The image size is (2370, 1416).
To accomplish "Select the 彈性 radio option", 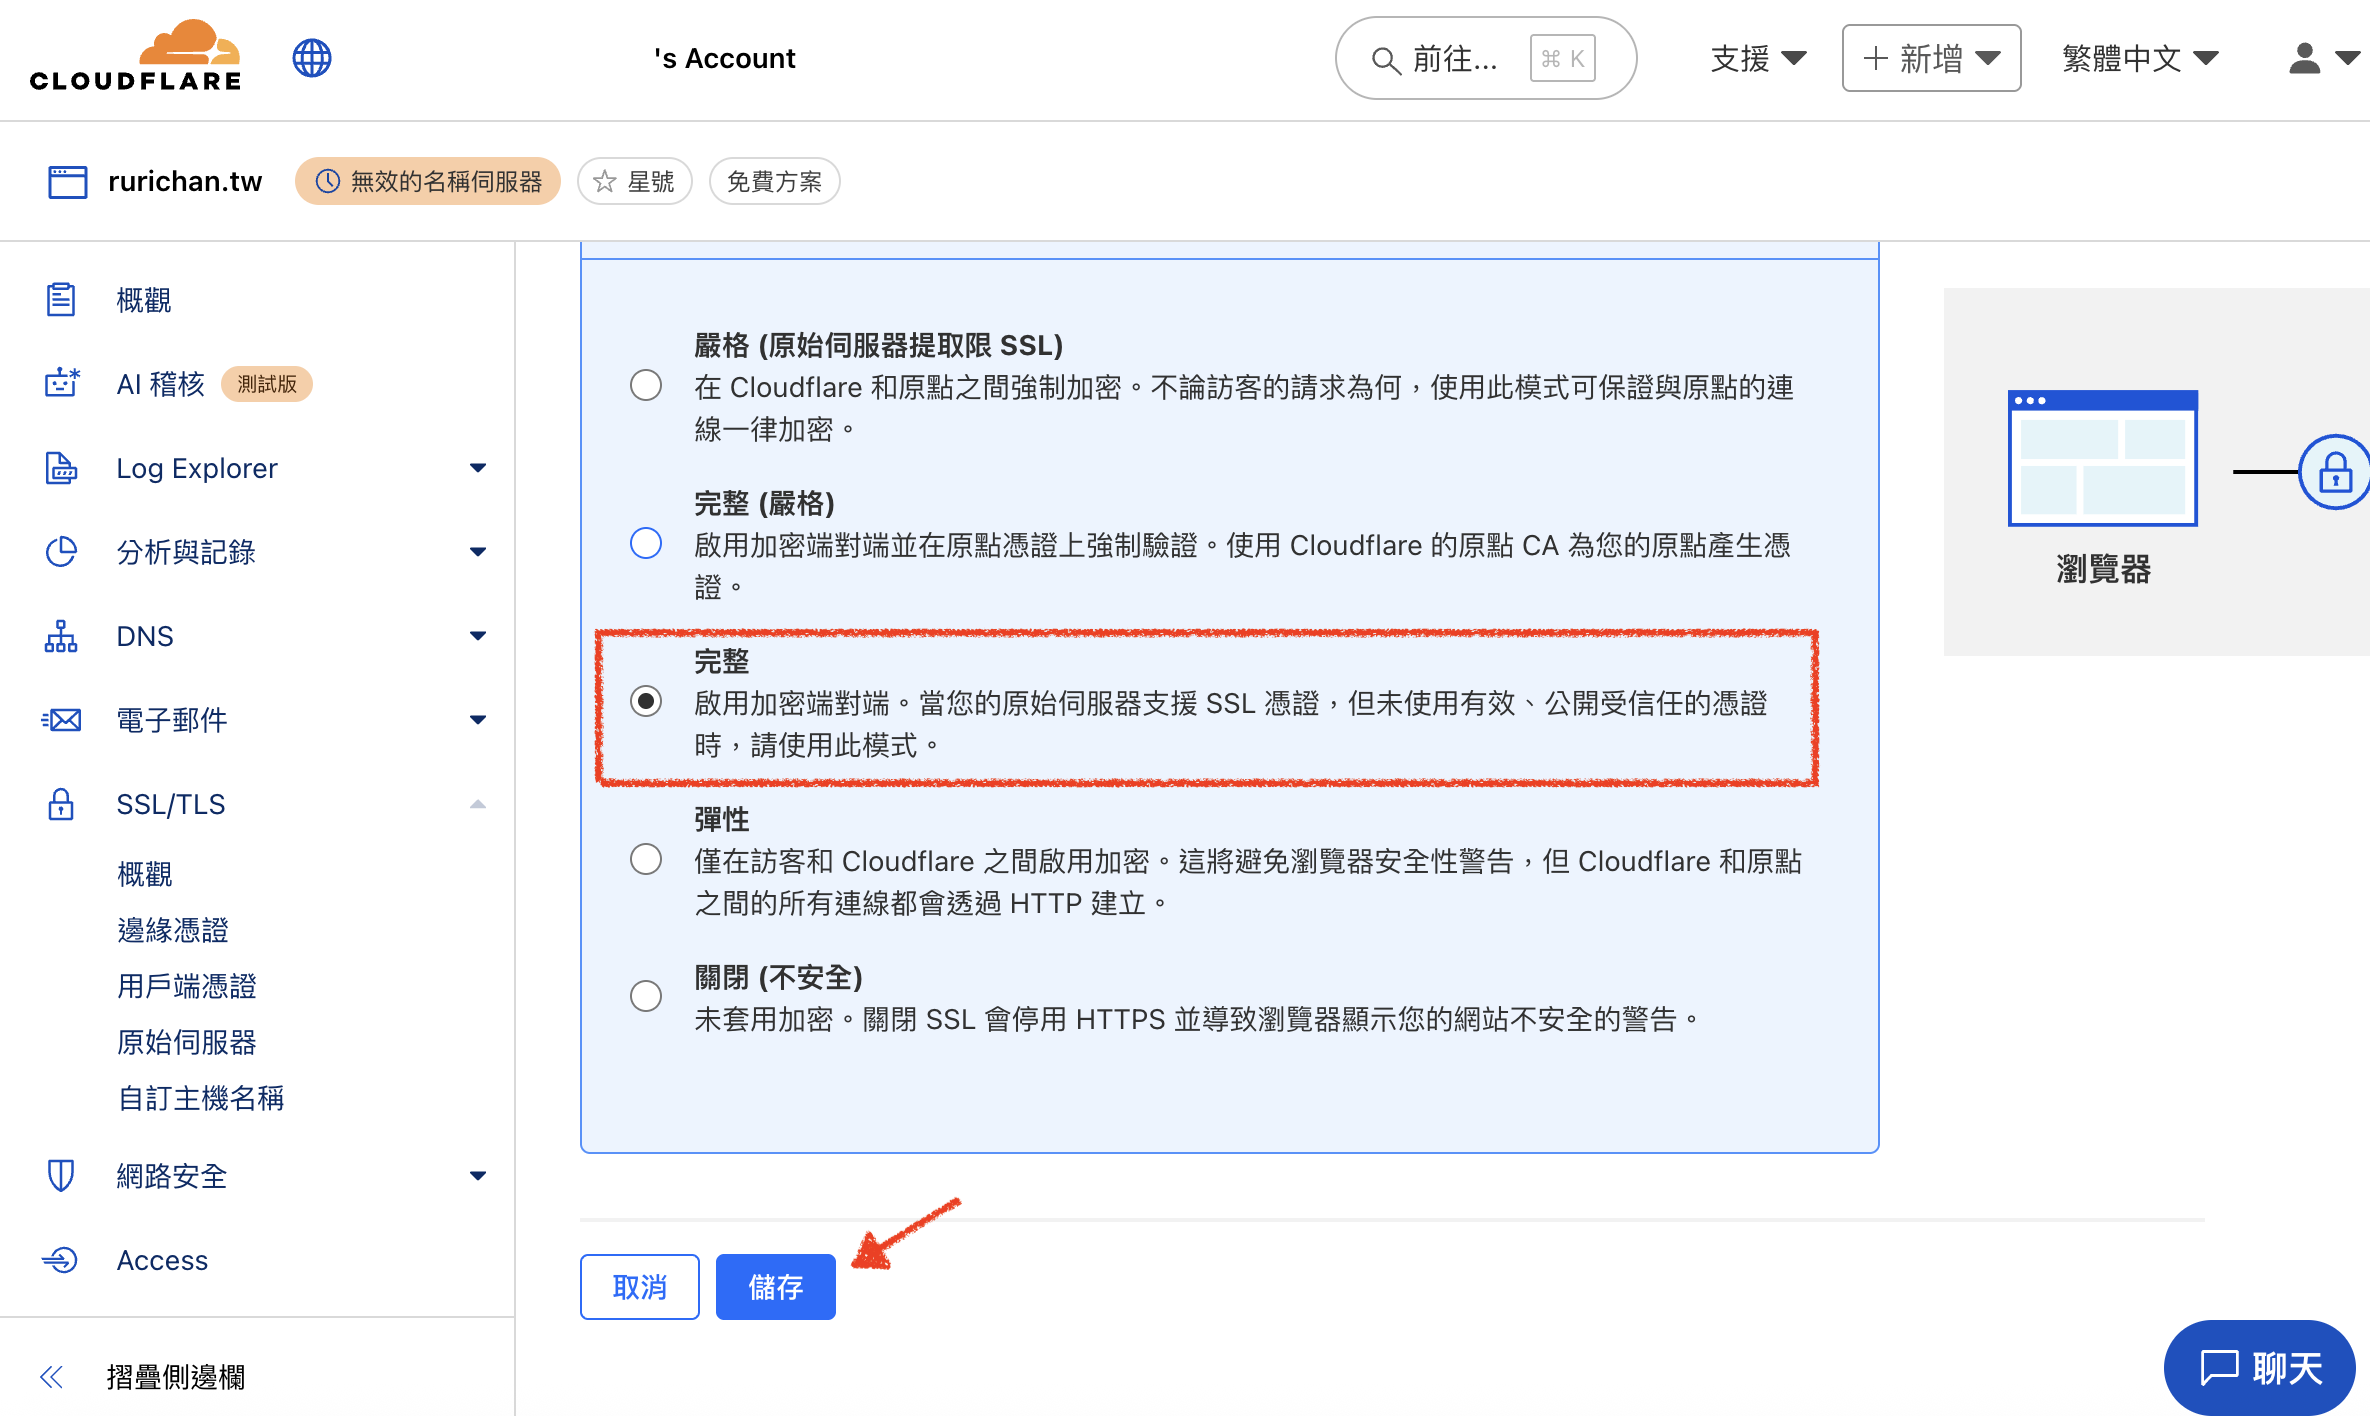I will pos(646,859).
